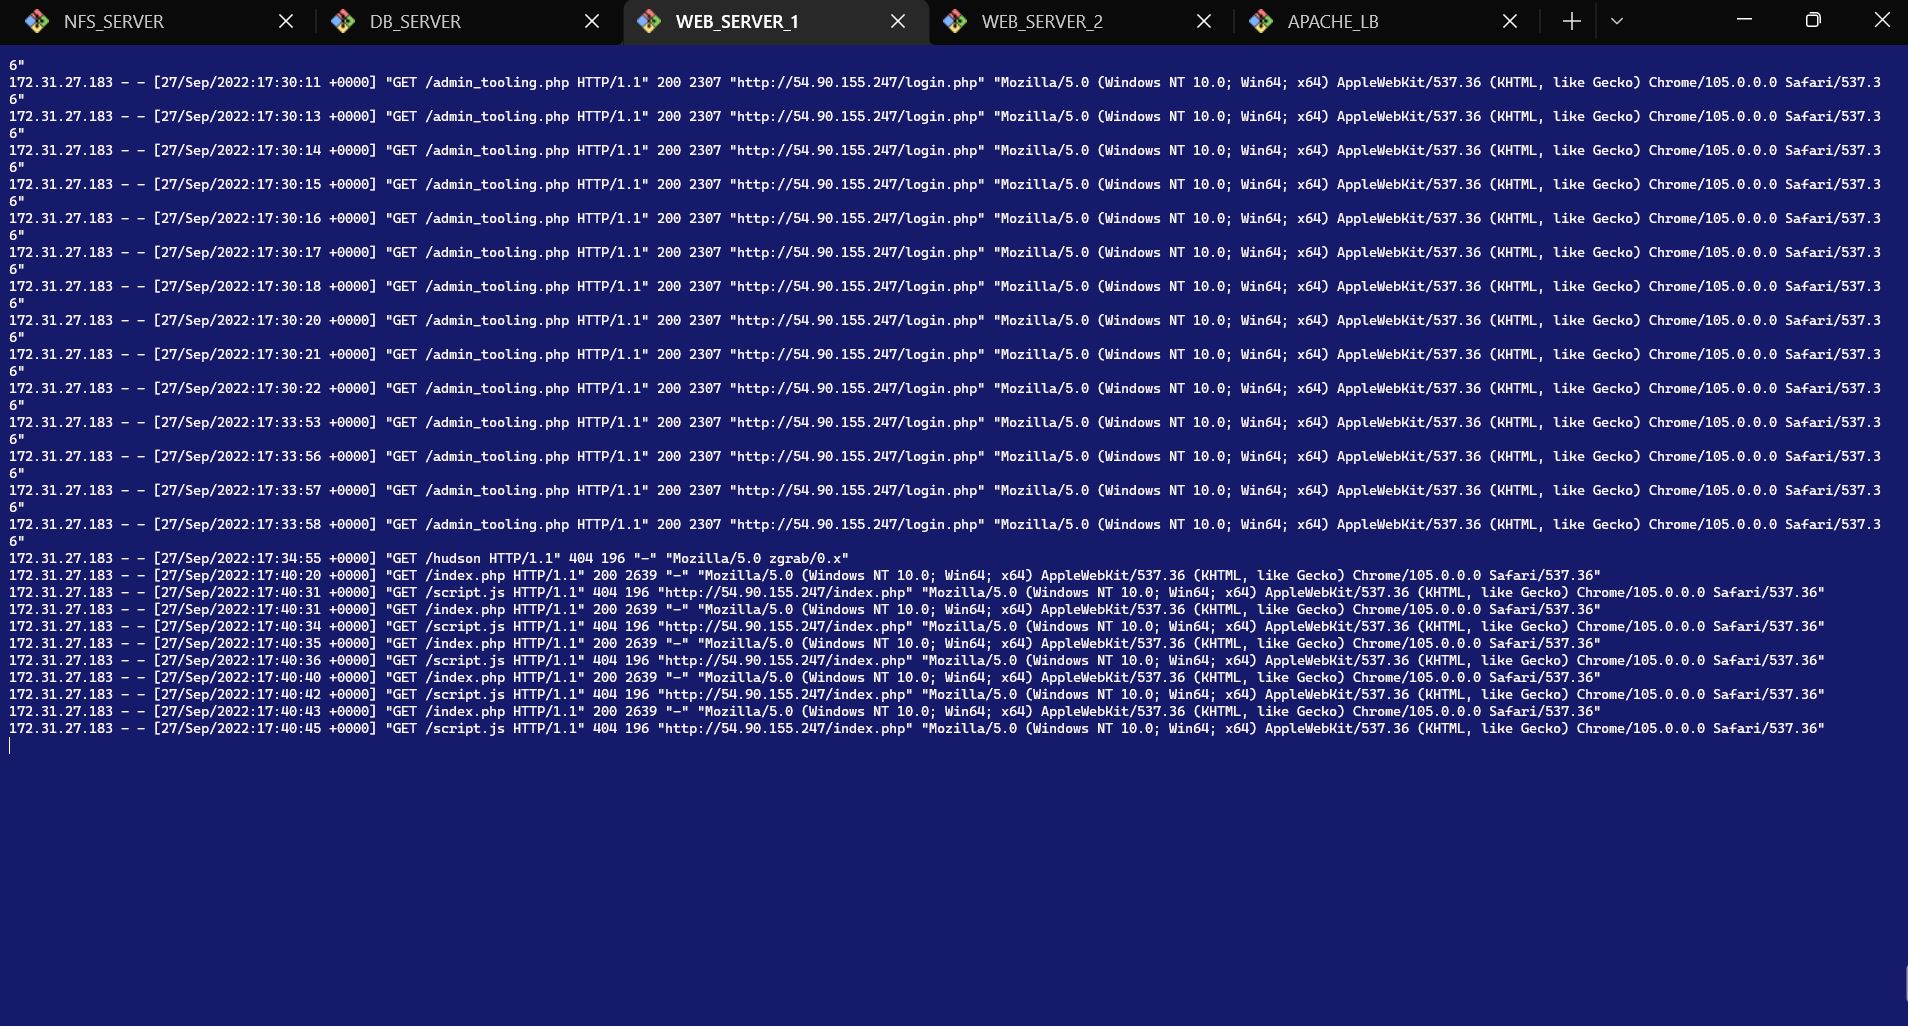Click the script.js log line at 17:40:36
1908x1026 pixels.
[x=917, y=661]
